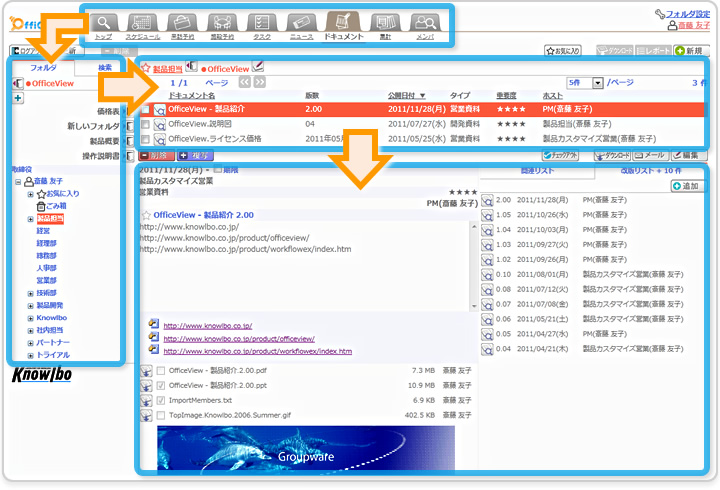Click the お気に入り button in toolbar
Image resolution: width=720 pixels, height=490 pixels.
563,51
